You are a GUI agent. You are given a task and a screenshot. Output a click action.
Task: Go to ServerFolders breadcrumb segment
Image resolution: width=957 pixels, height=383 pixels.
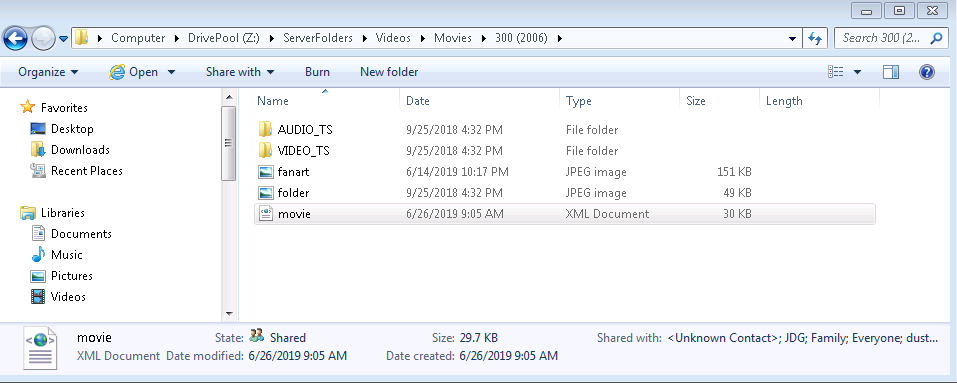(x=318, y=38)
